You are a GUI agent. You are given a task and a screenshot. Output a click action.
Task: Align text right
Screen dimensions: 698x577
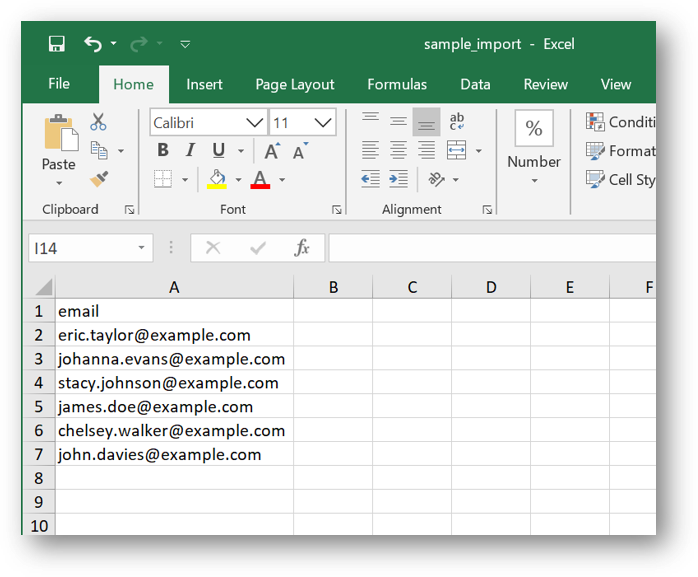click(x=426, y=150)
